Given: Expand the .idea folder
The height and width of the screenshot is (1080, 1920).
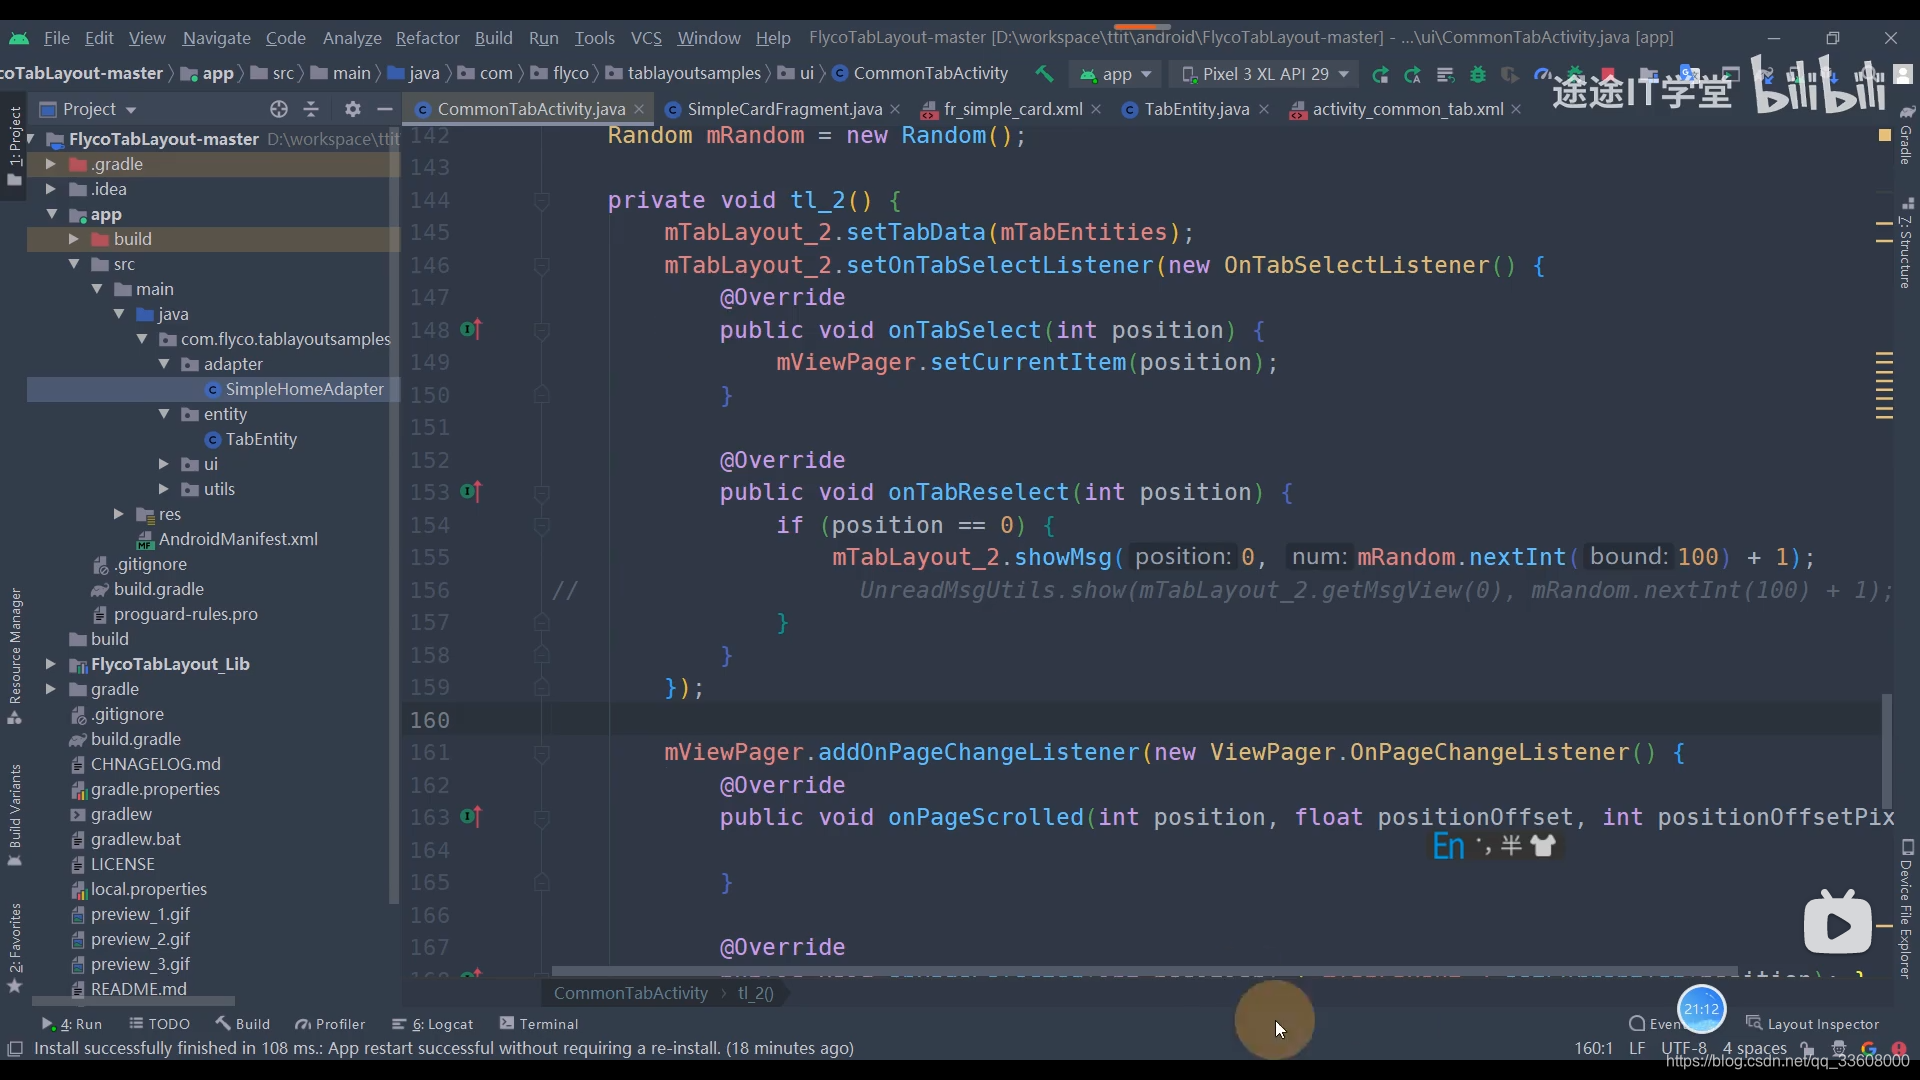Looking at the screenshot, I should (x=50, y=189).
